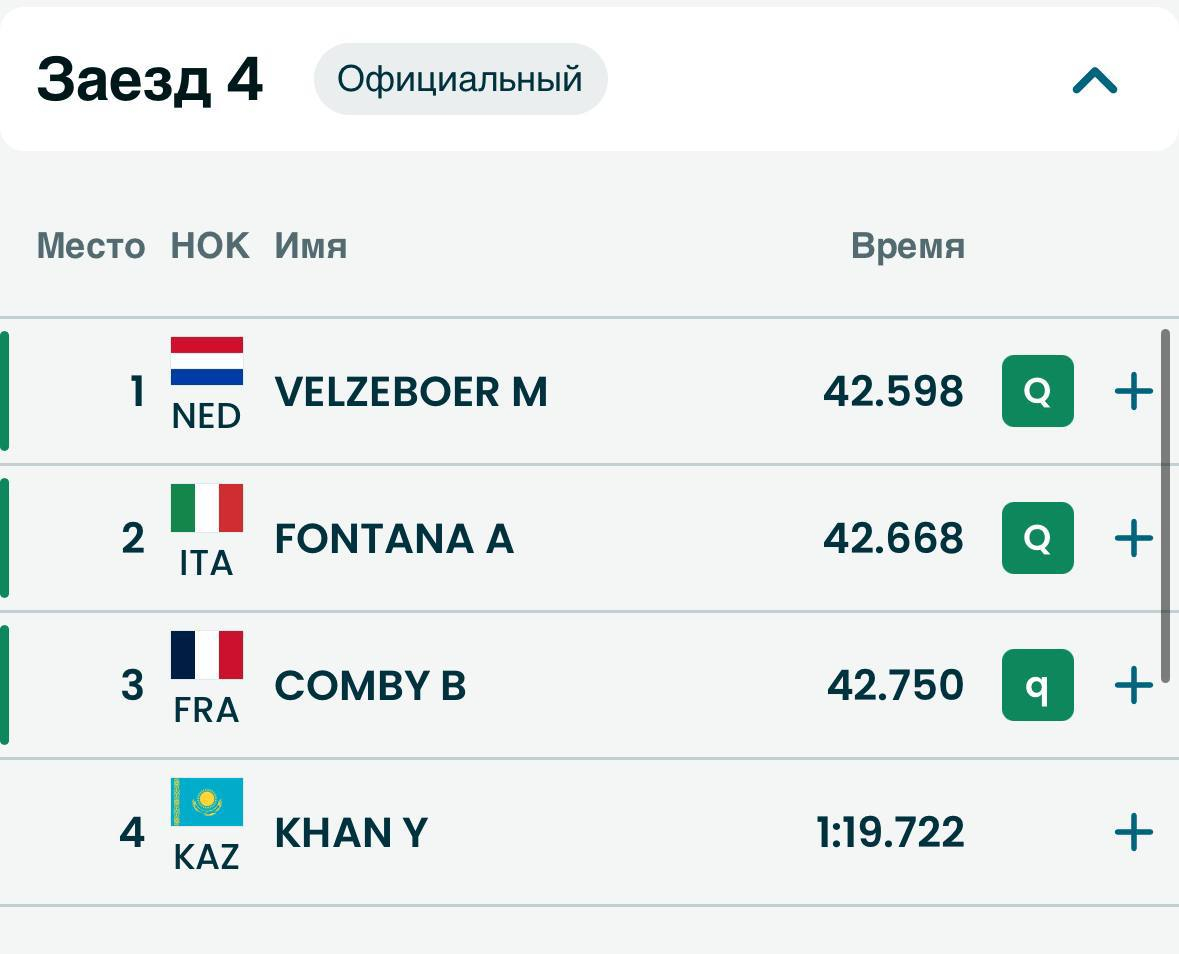The width and height of the screenshot is (1179, 954).
Task: Expand details for COMBY B row
Action: [1133, 686]
